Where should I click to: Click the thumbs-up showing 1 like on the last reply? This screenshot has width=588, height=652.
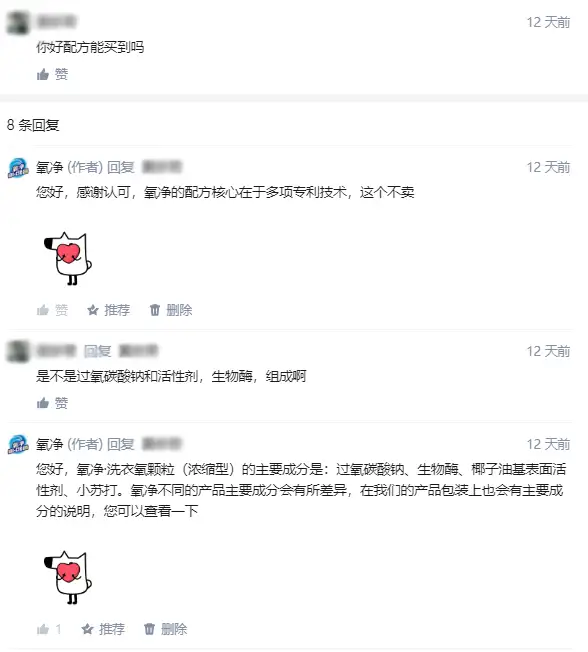(x=49, y=629)
